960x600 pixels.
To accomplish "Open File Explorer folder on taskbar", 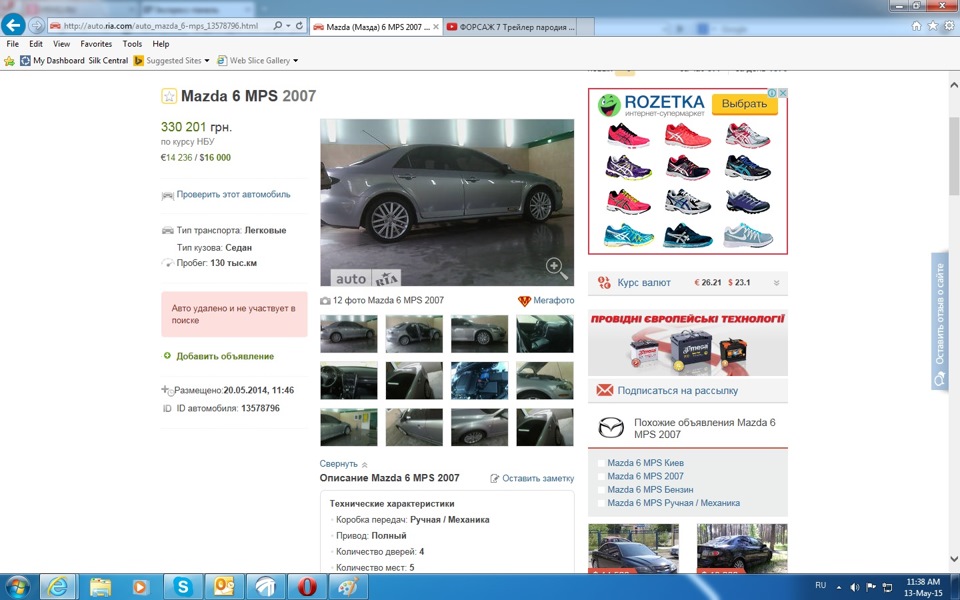I will pos(100,587).
